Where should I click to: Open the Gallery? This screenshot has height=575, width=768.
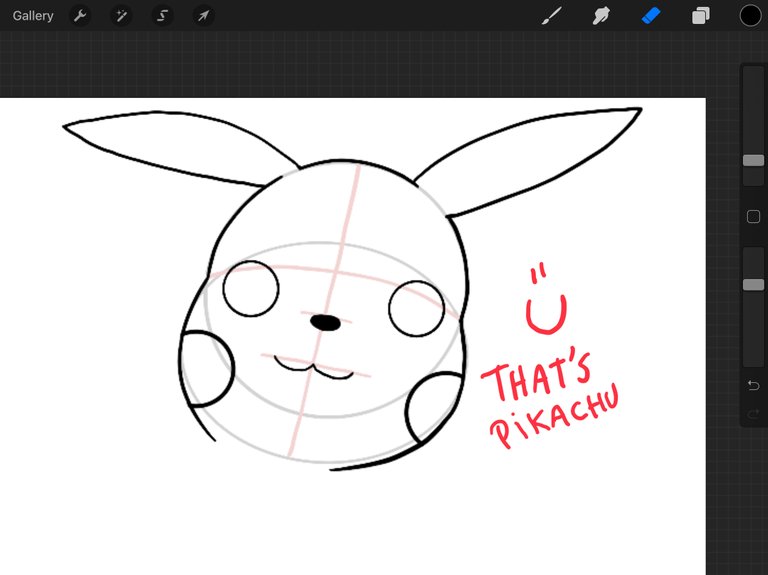pos(33,16)
